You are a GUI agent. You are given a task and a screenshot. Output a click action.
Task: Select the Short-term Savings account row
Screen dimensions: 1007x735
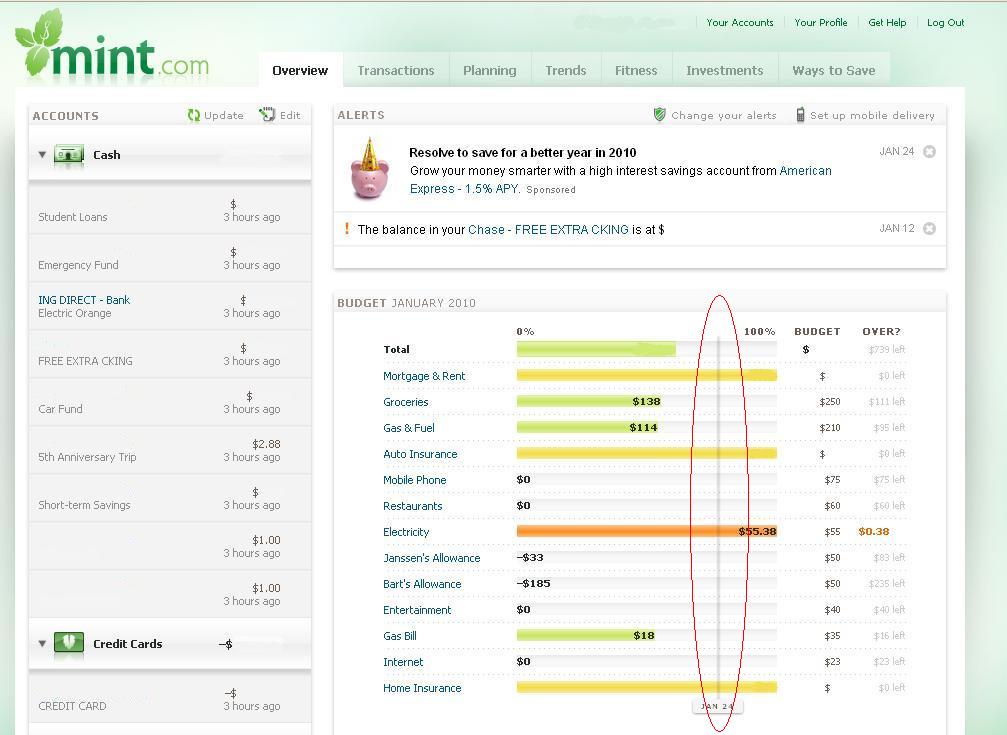[170, 499]
